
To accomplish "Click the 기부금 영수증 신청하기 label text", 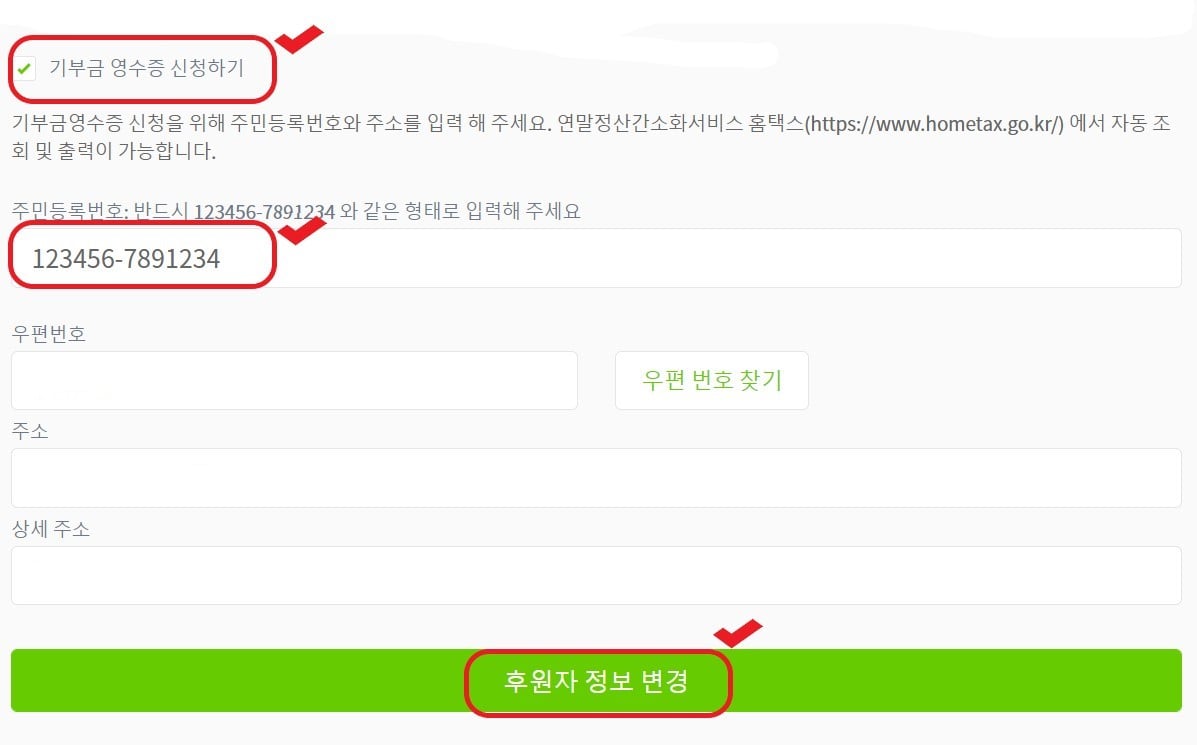I will (x=147, y=68).
